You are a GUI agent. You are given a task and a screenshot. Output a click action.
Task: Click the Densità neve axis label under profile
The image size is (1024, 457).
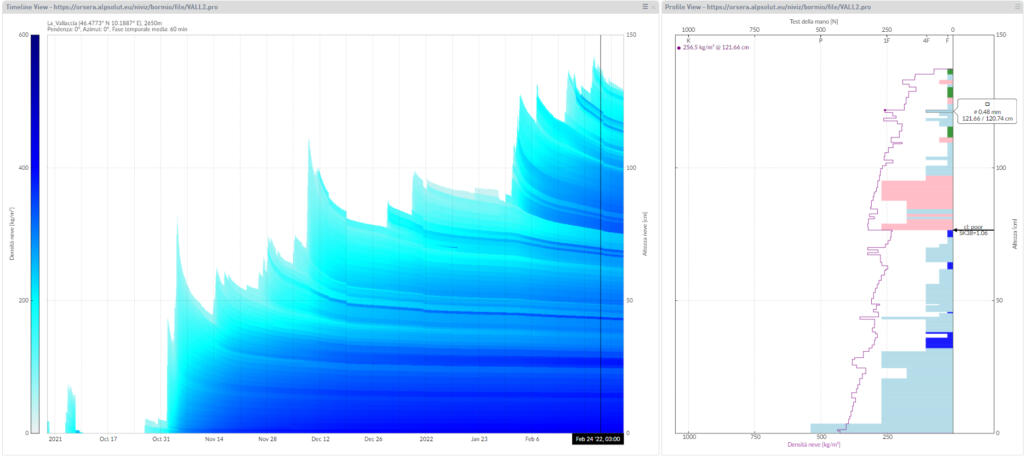[x=813, y=444]
